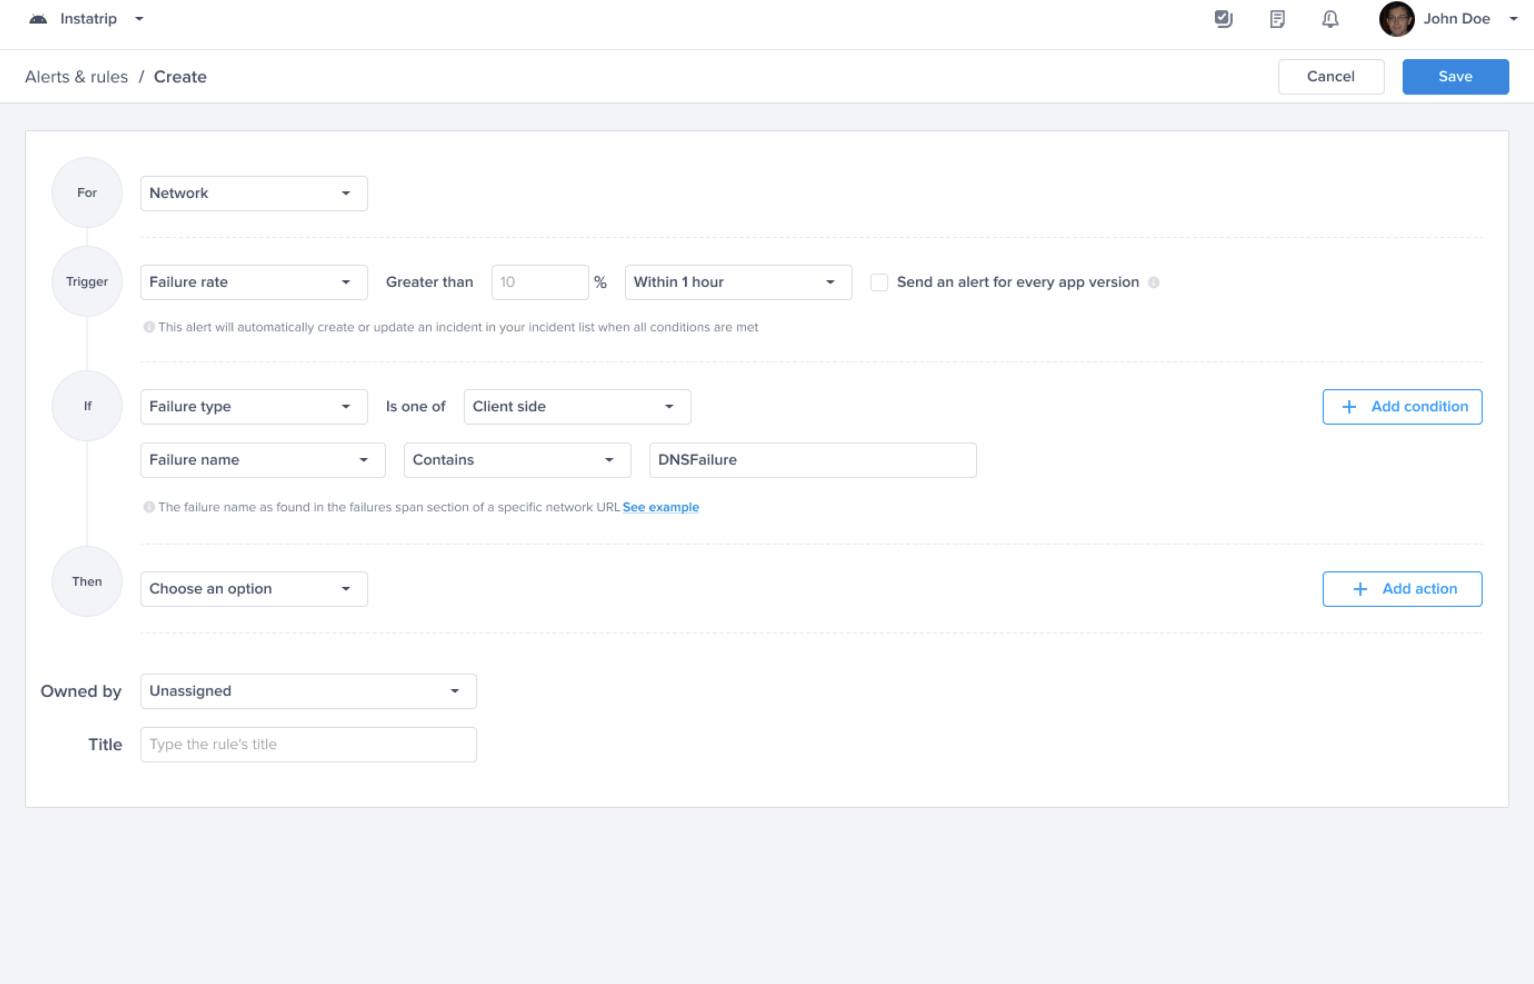Click the rule title input field

pos(308,745)
